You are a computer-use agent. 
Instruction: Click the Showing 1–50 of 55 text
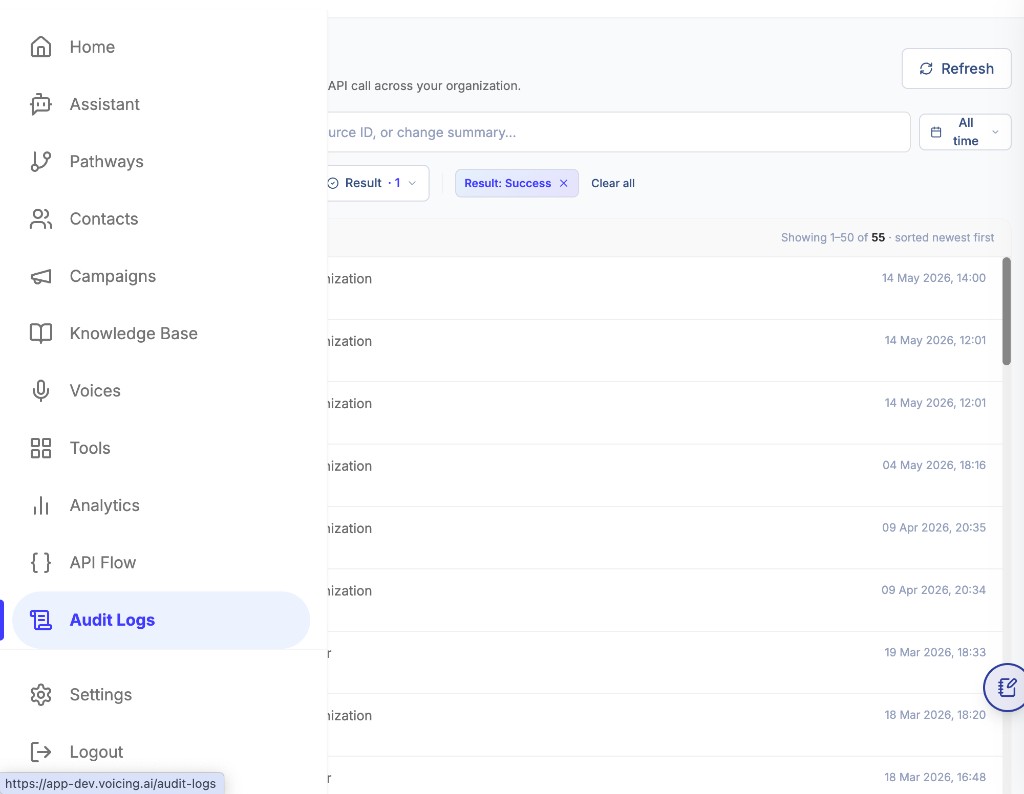[833, 237]
